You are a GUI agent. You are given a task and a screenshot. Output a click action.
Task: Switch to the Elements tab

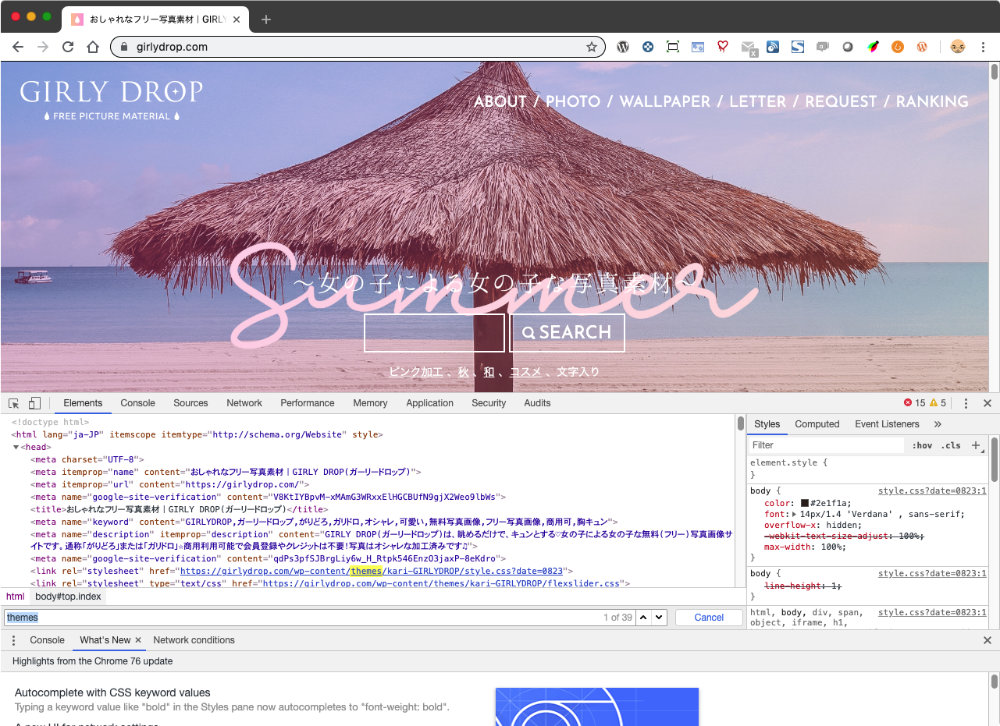[83, 403]
